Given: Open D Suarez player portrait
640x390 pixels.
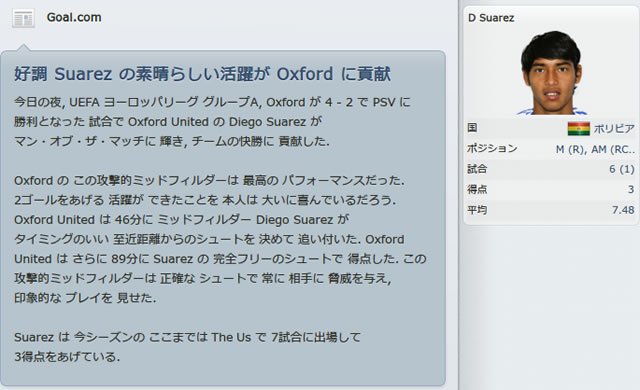Looking at the screenshot, I should coord(551,73).
